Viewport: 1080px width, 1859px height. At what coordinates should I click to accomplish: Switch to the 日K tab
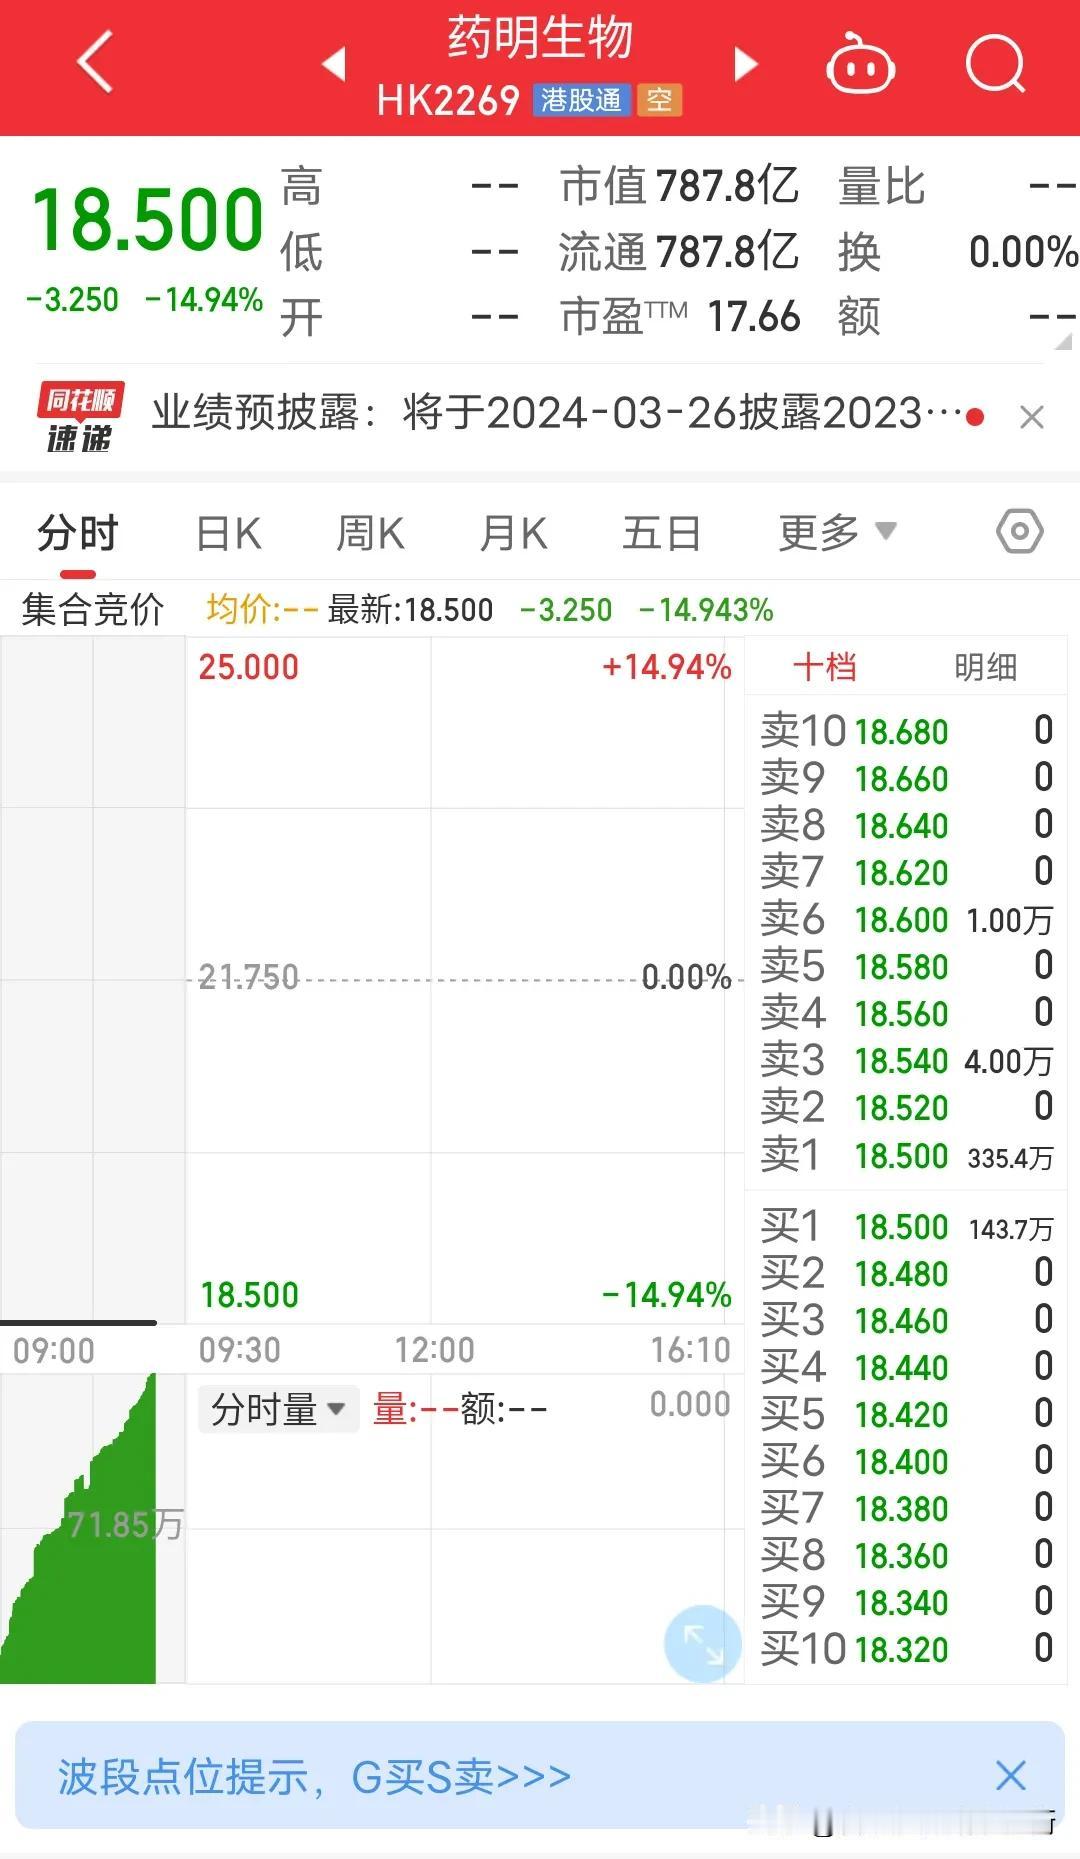229,533
